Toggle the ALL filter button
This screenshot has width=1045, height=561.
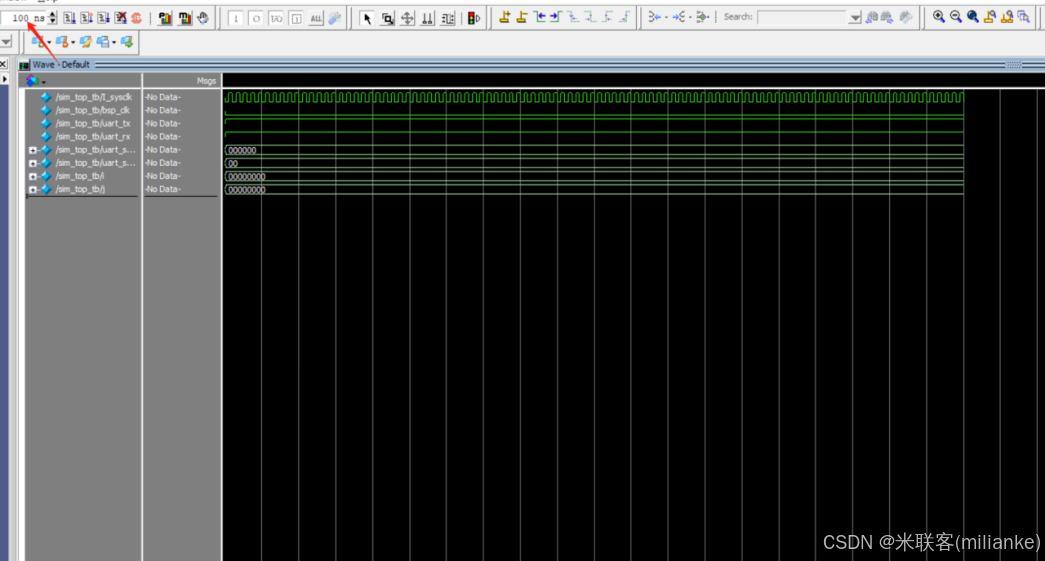(x=316, y=19)
